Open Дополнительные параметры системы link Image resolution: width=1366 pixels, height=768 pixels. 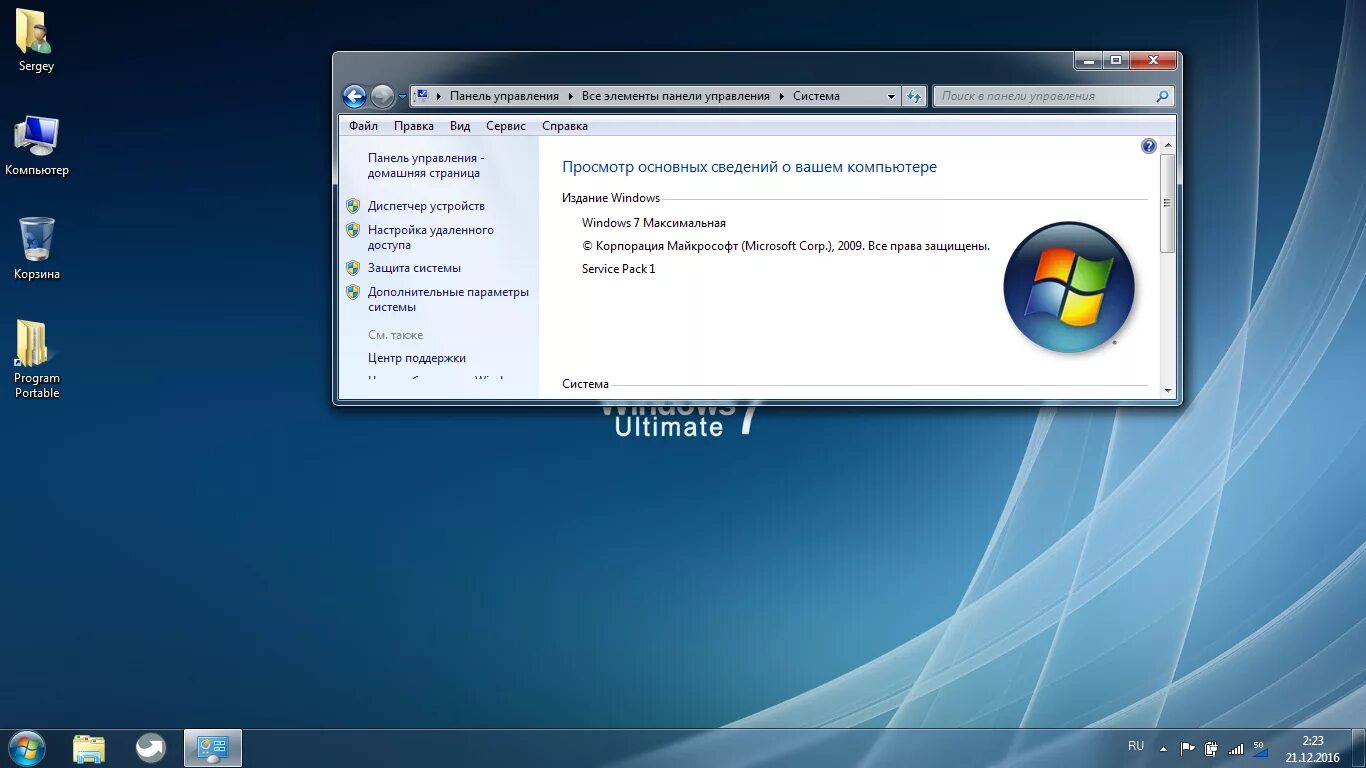448,299
